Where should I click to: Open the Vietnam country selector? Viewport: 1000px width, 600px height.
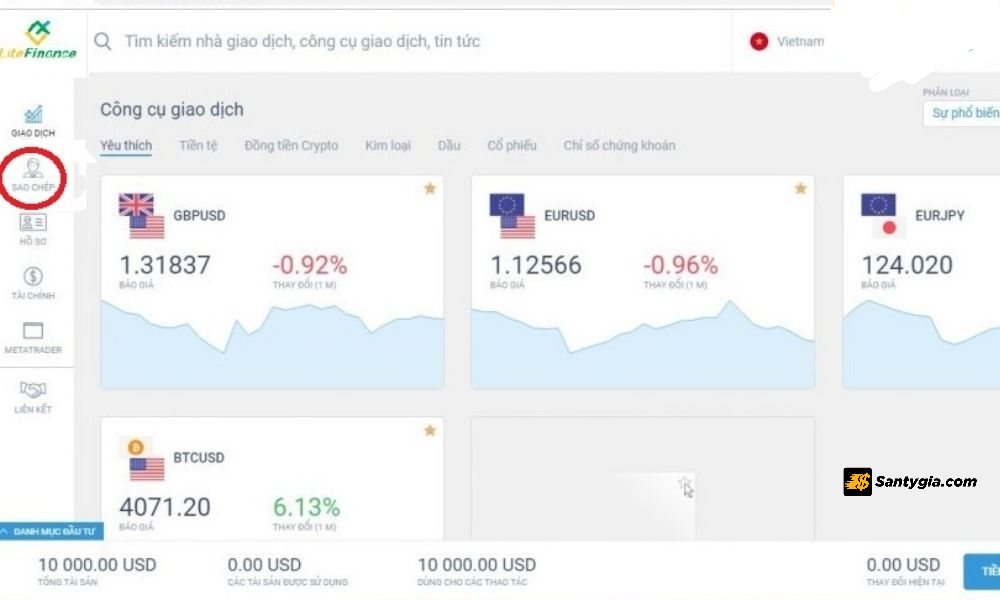pos(787,42)
